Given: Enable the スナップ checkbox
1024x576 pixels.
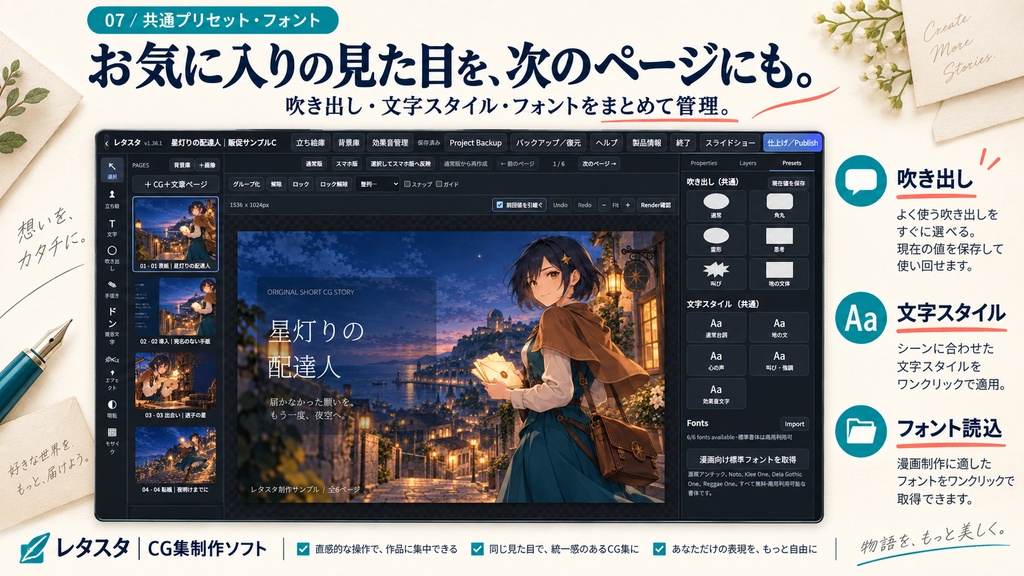Looking at the screenshot, I should (407, 184).
